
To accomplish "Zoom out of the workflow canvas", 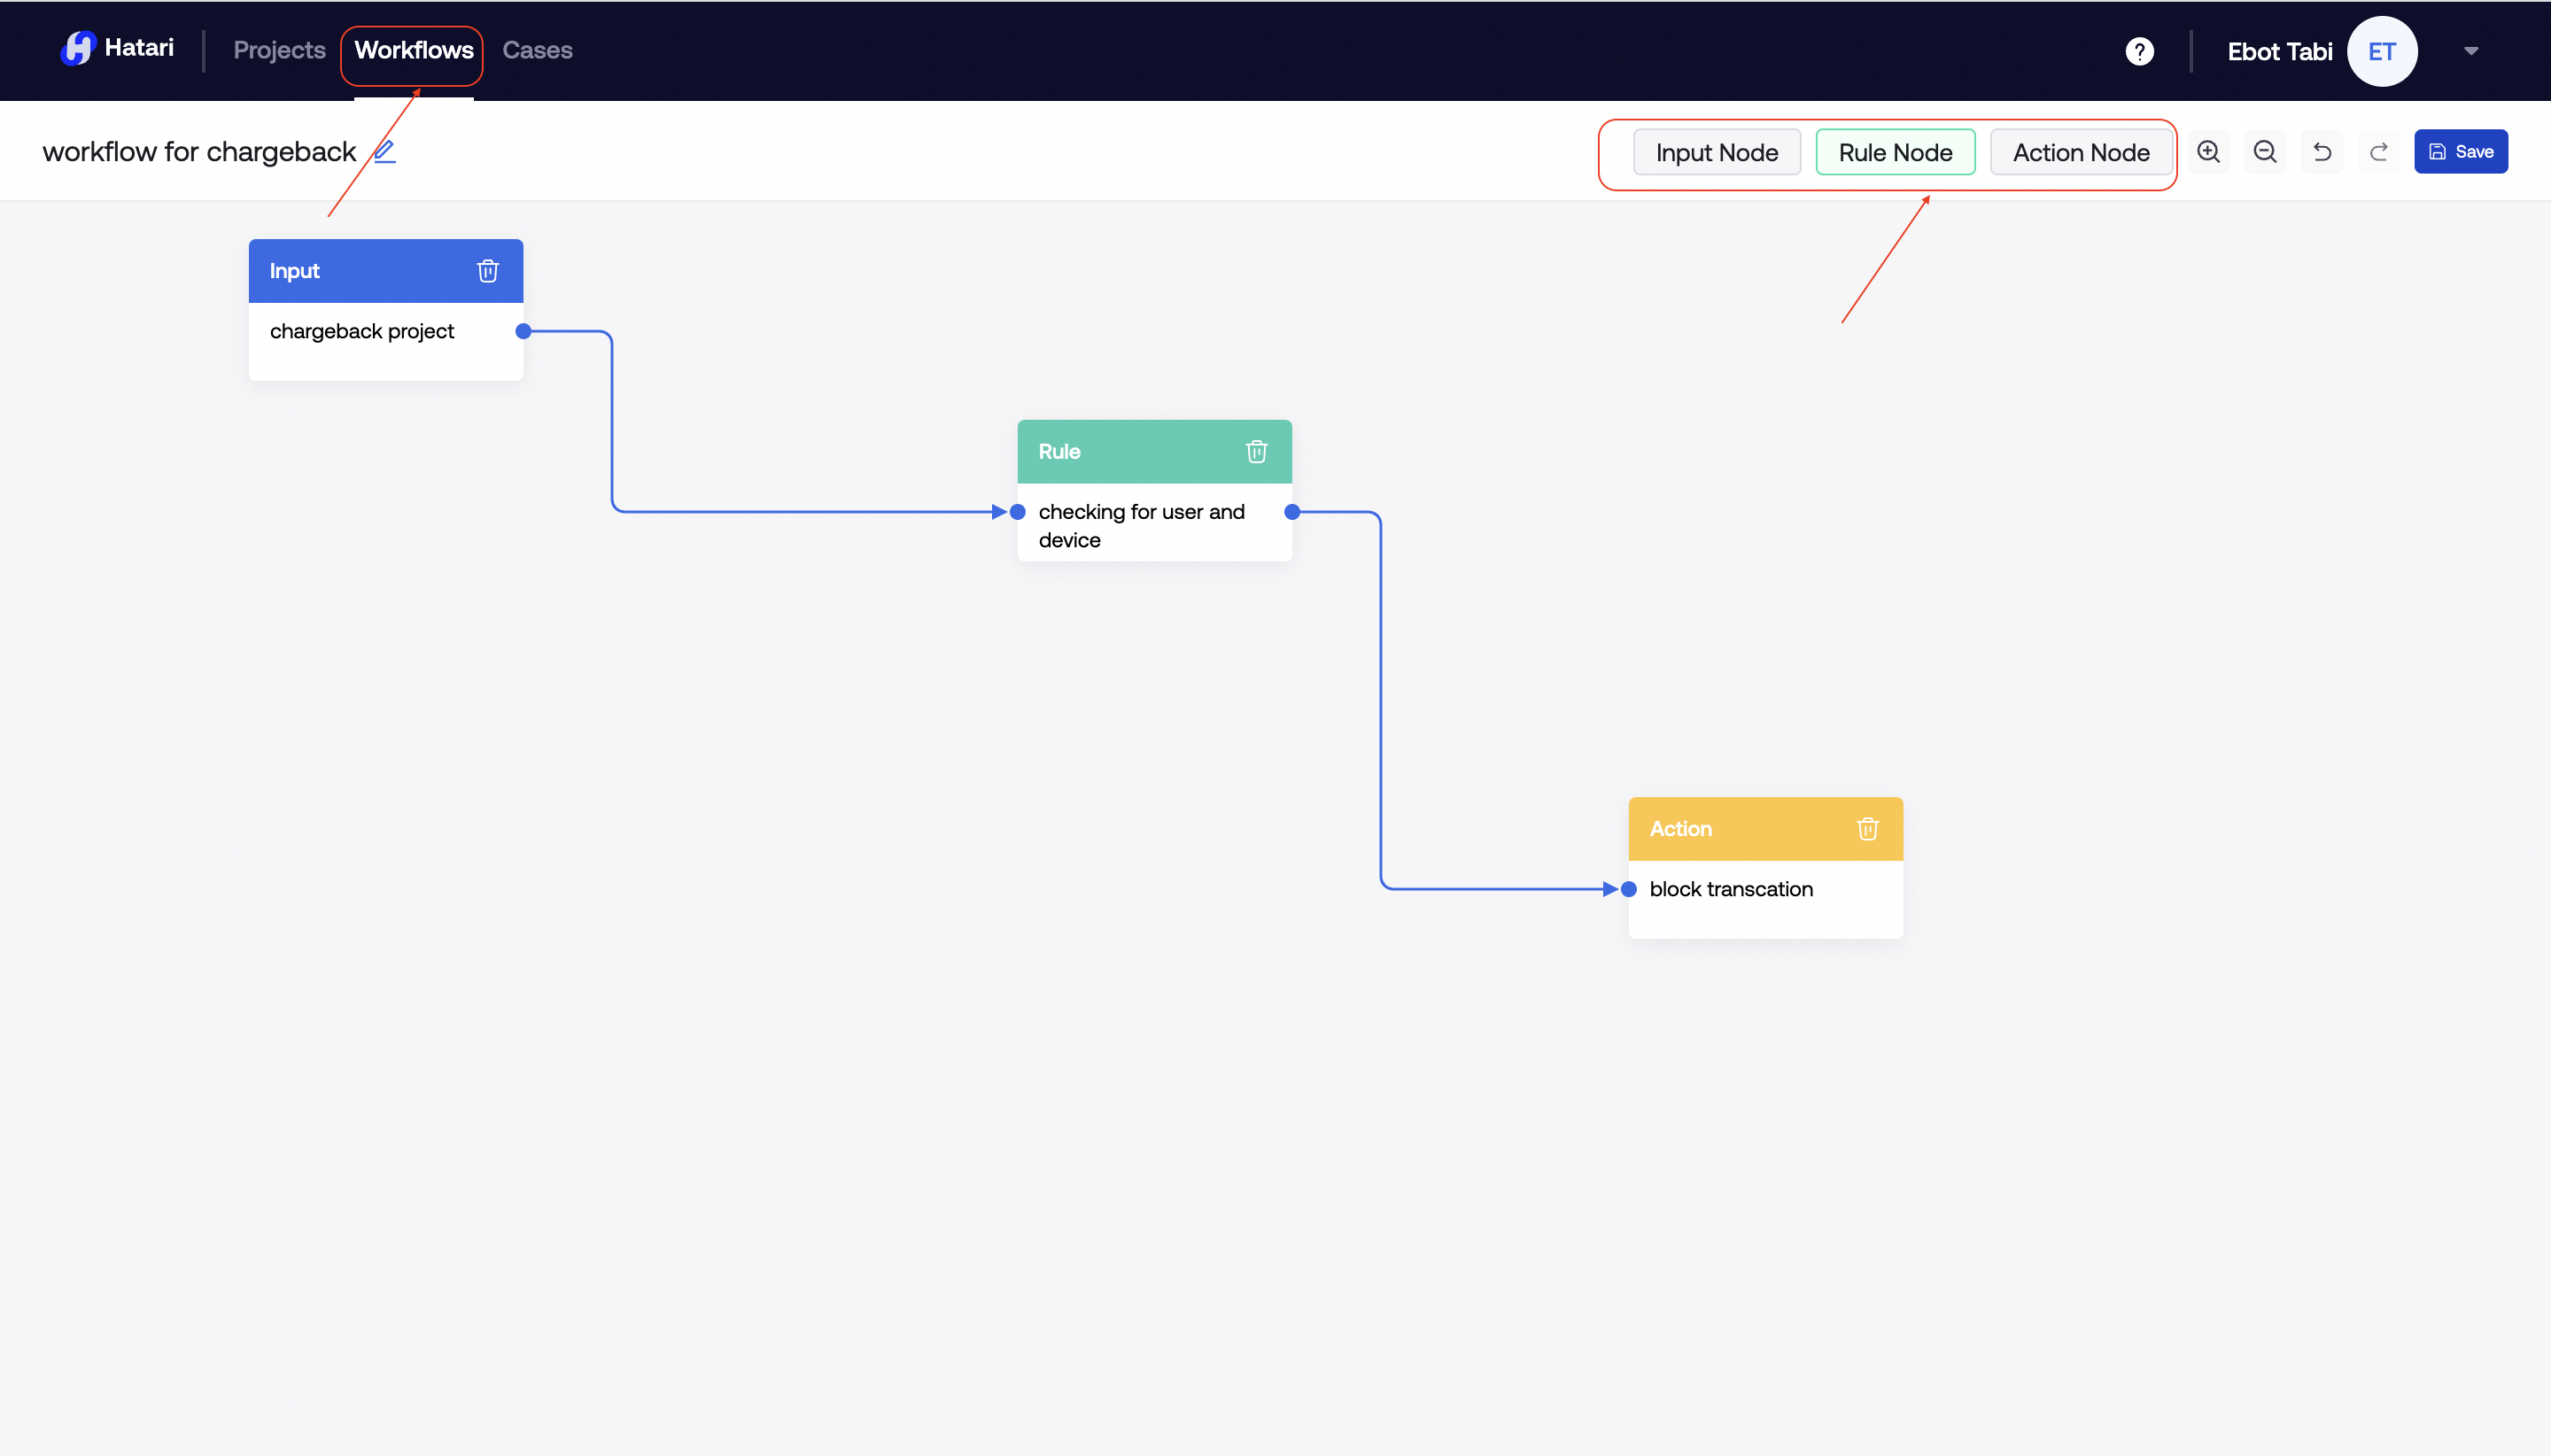I will click(2265, 152).
